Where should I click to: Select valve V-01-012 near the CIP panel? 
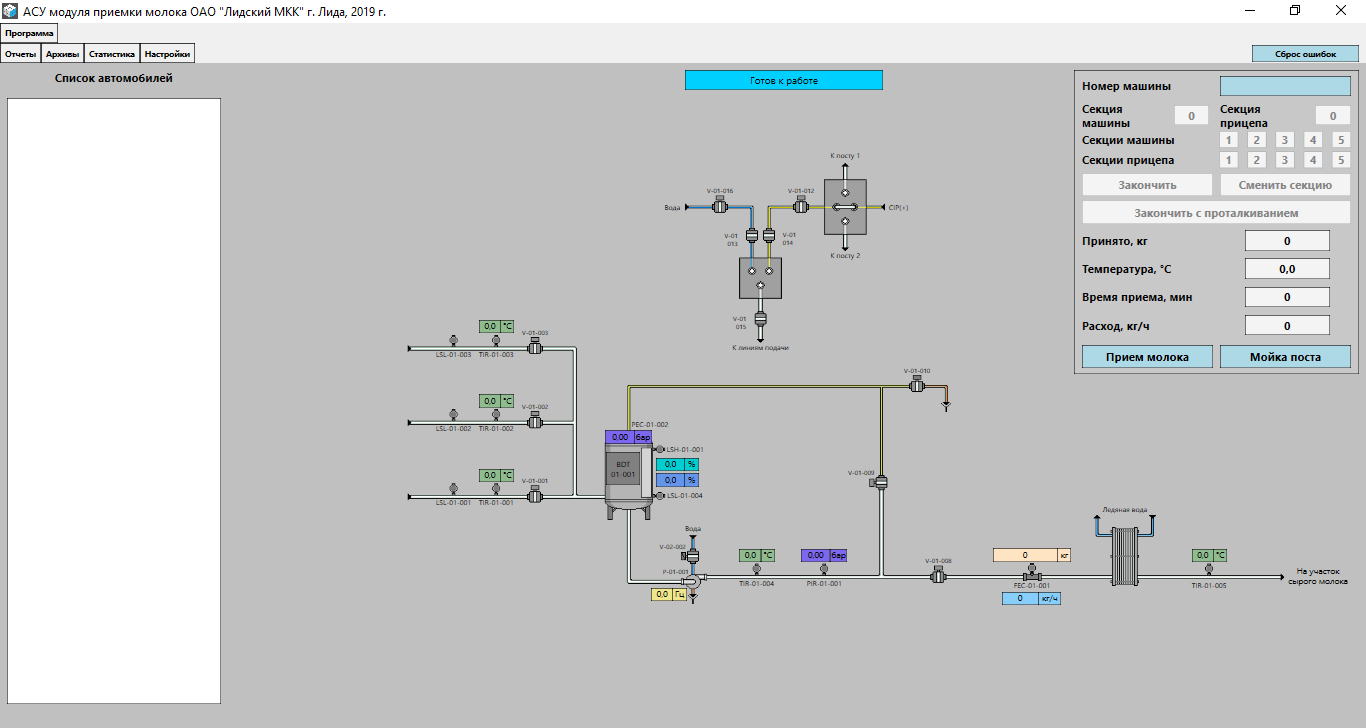point(800,206)
